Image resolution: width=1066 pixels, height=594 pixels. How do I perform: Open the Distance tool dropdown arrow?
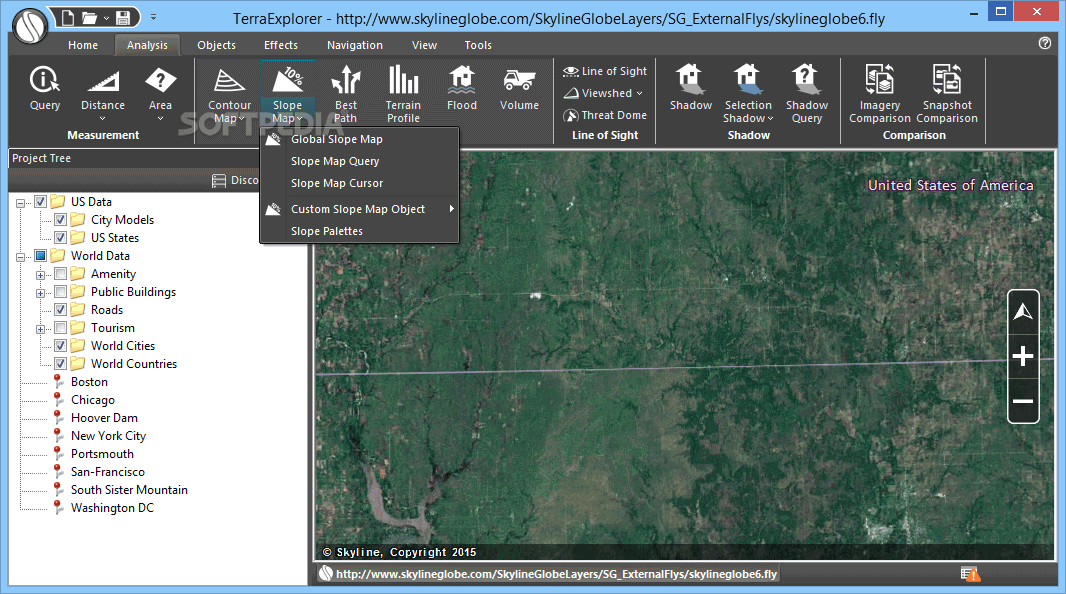(103, 119)
